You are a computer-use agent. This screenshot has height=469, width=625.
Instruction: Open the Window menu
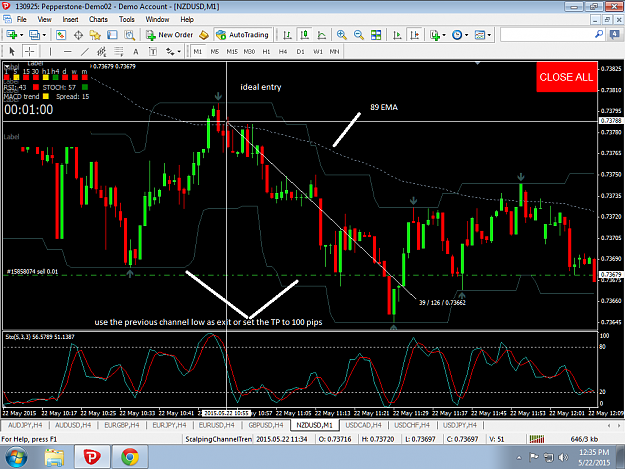pos(157,19)
